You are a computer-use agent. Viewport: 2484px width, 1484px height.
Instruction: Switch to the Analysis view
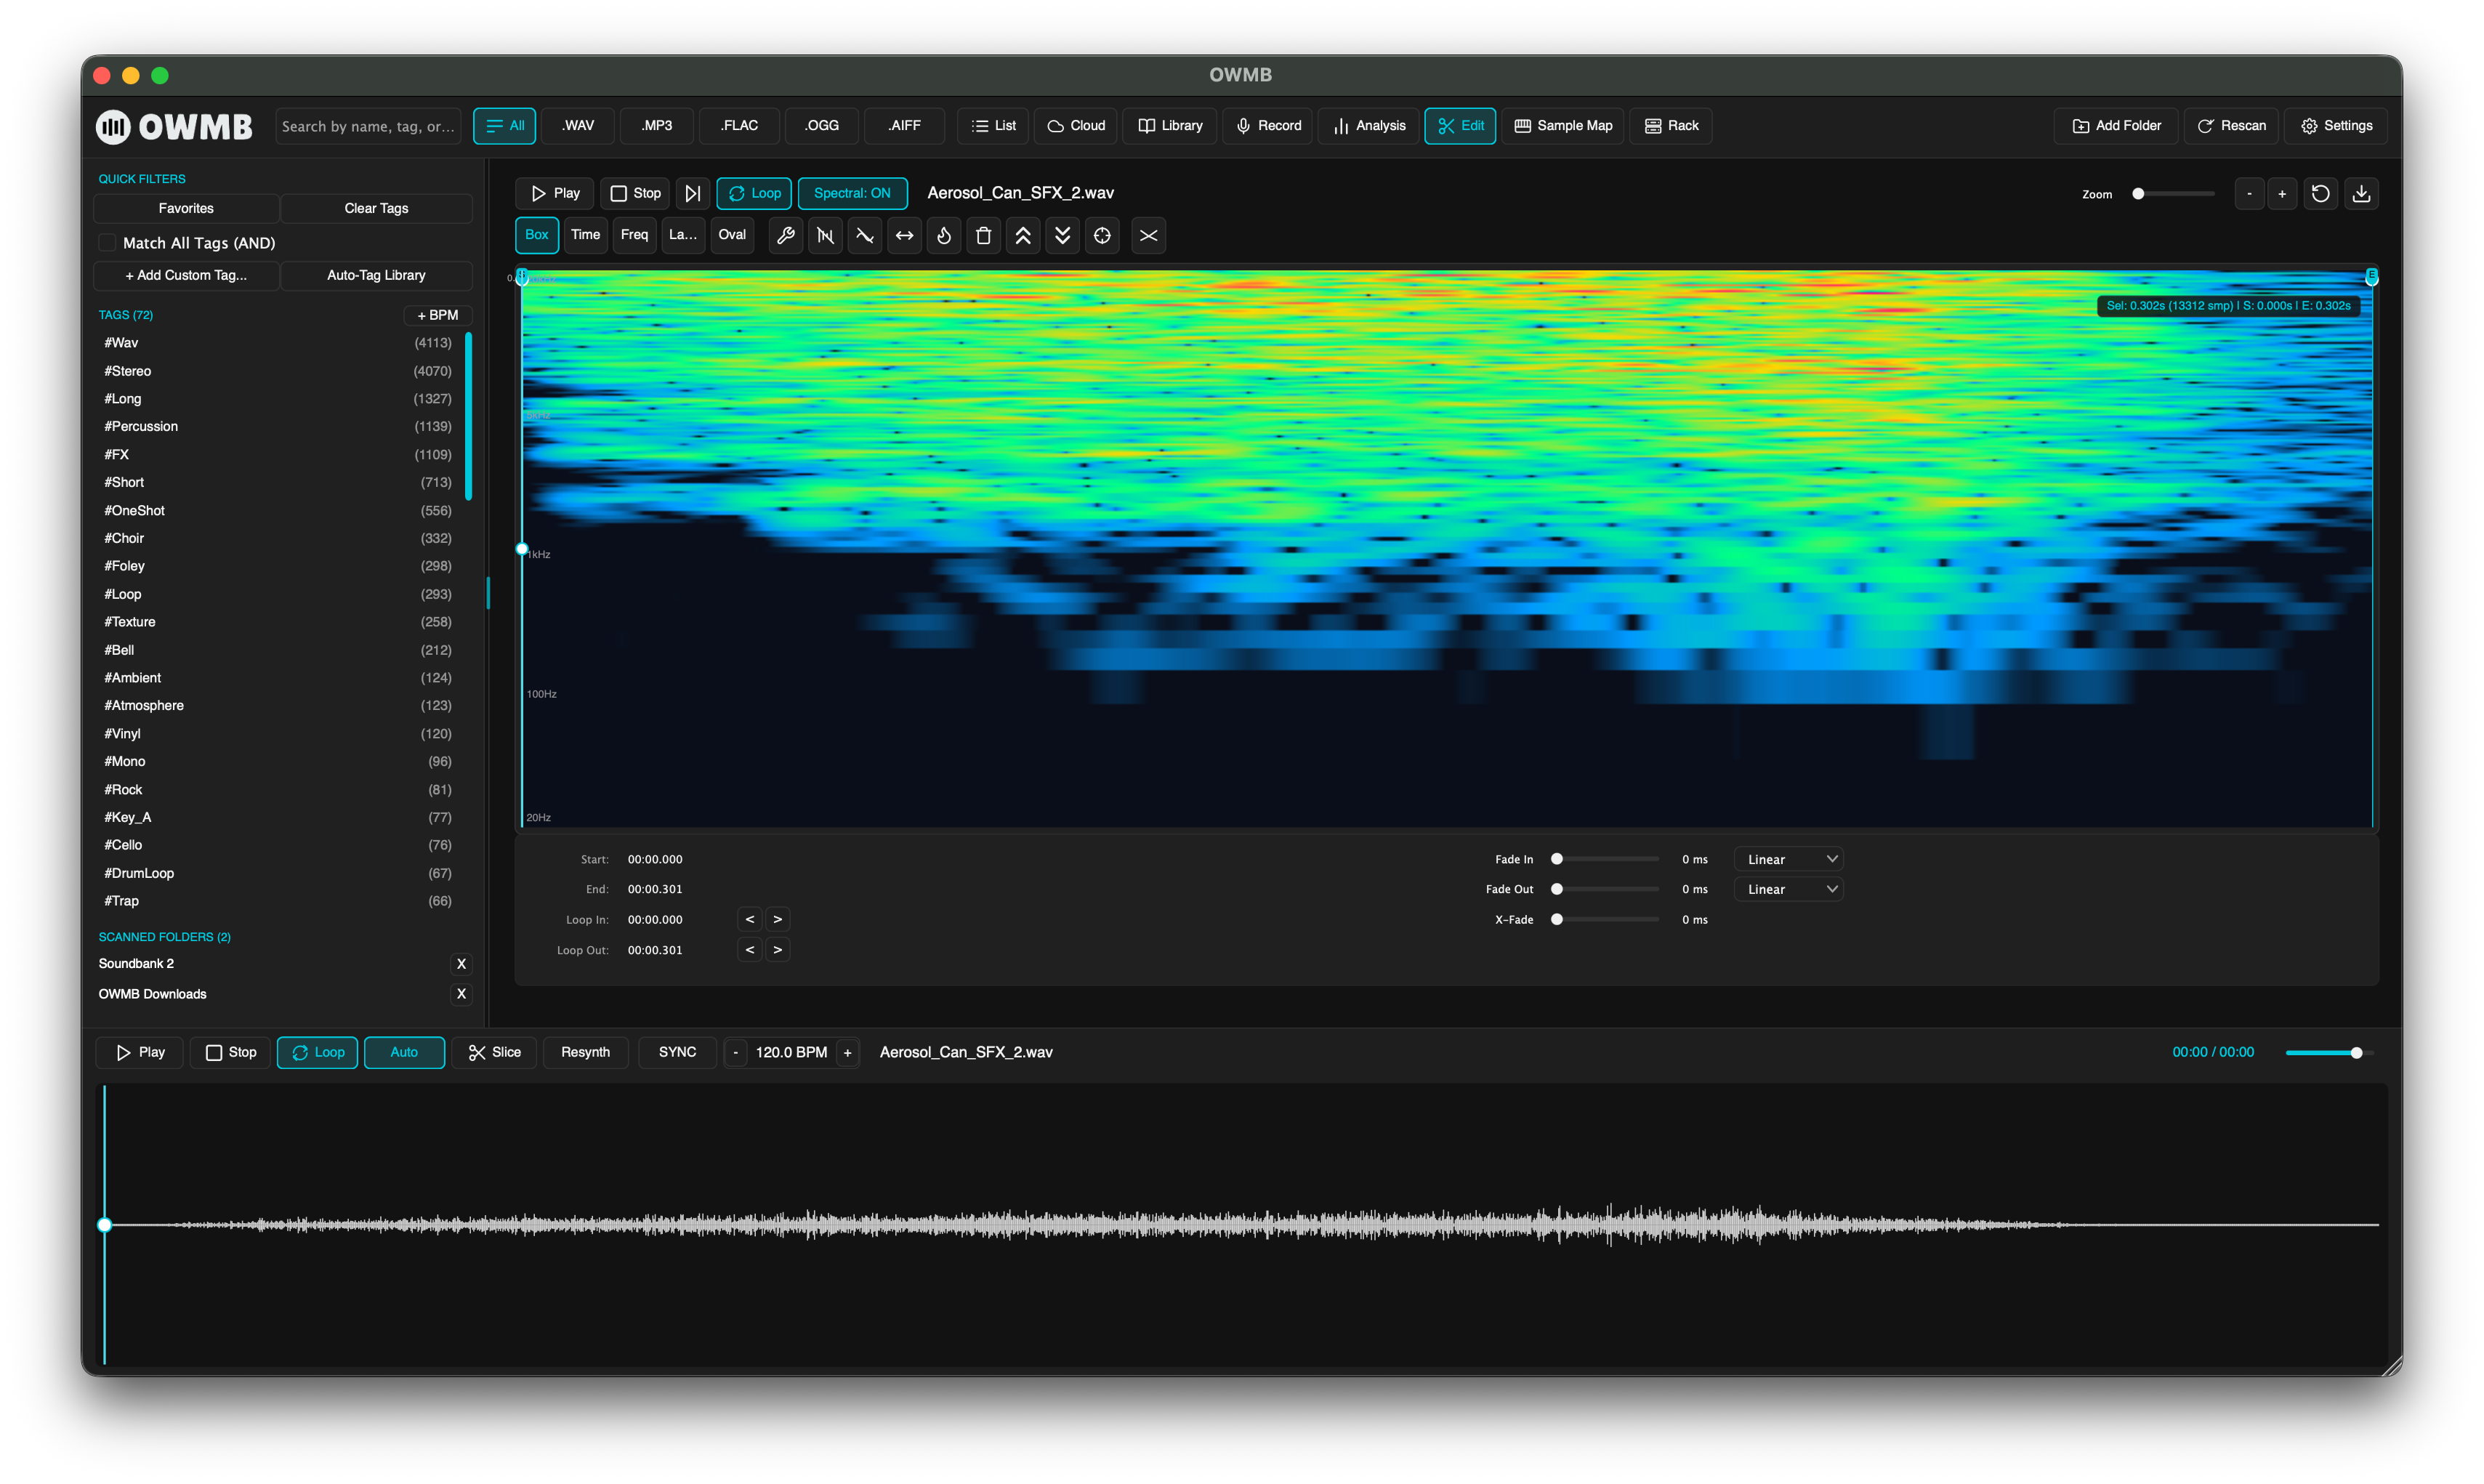[x=1368, y=126]
